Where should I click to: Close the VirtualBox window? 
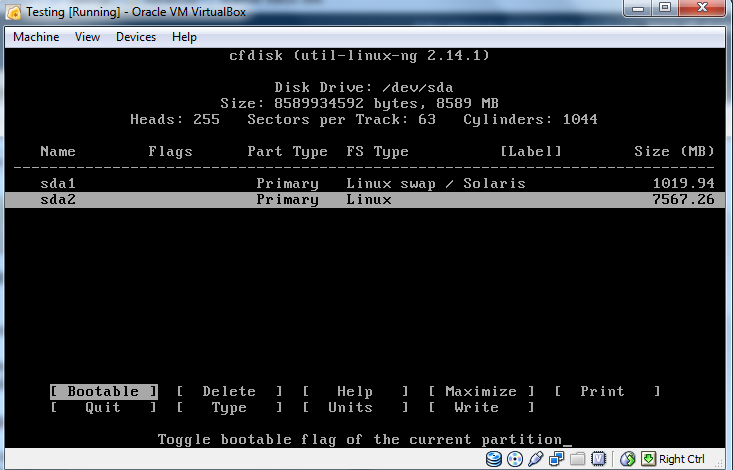tap(702, 8)
